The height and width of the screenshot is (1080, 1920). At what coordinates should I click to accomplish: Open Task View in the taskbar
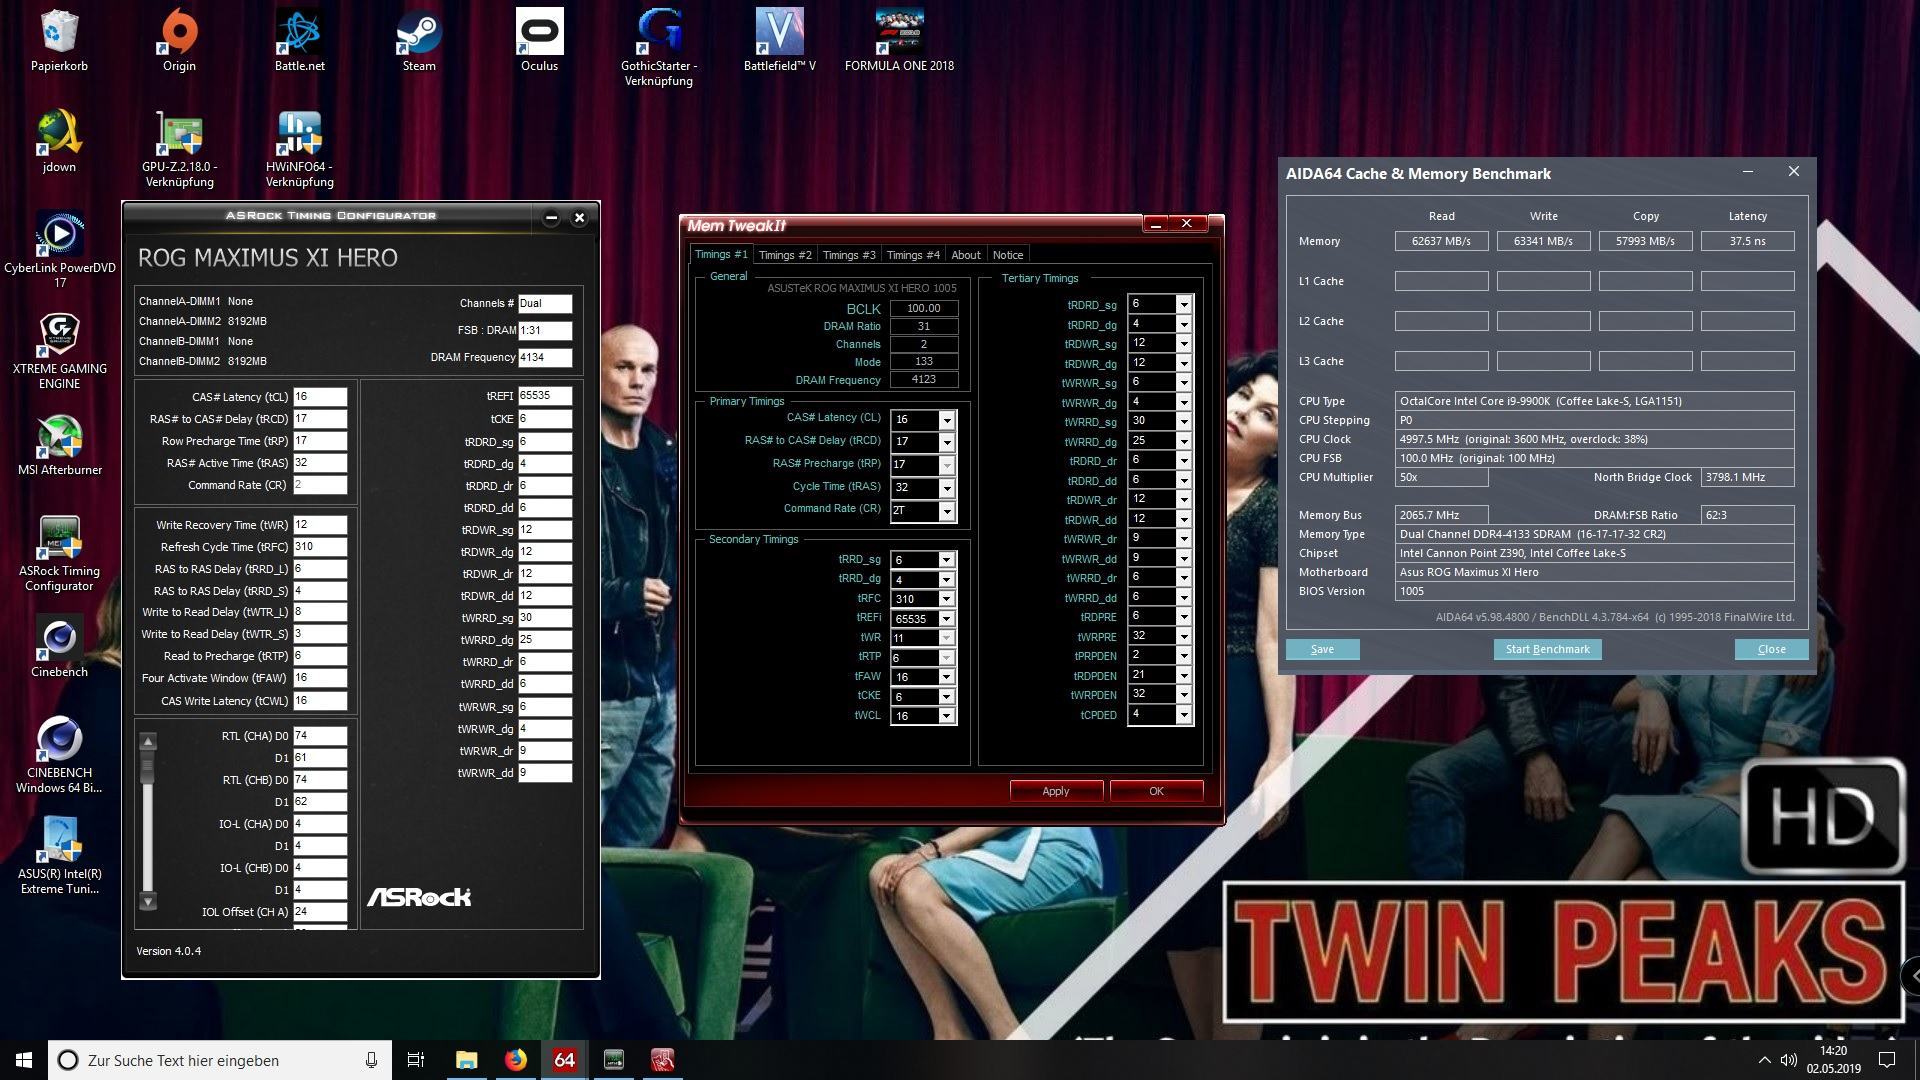click(416, 1060)
